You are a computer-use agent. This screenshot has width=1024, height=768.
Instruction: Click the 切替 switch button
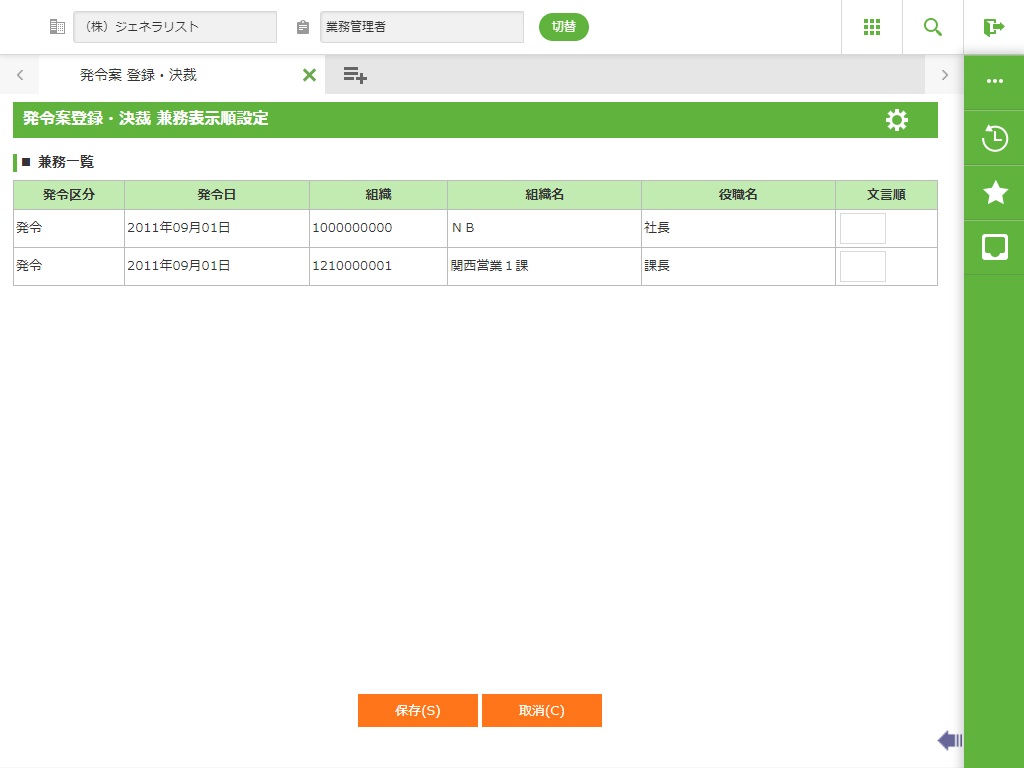pos(564,27)
